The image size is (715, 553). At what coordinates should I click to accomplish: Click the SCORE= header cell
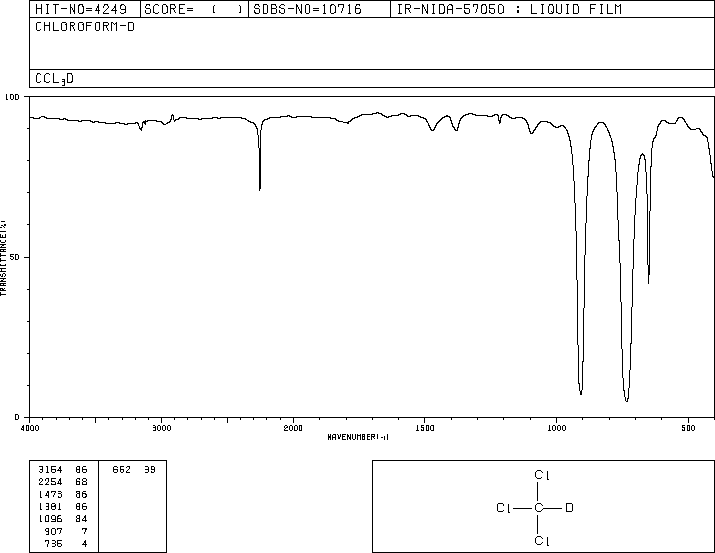pos(194,9)
